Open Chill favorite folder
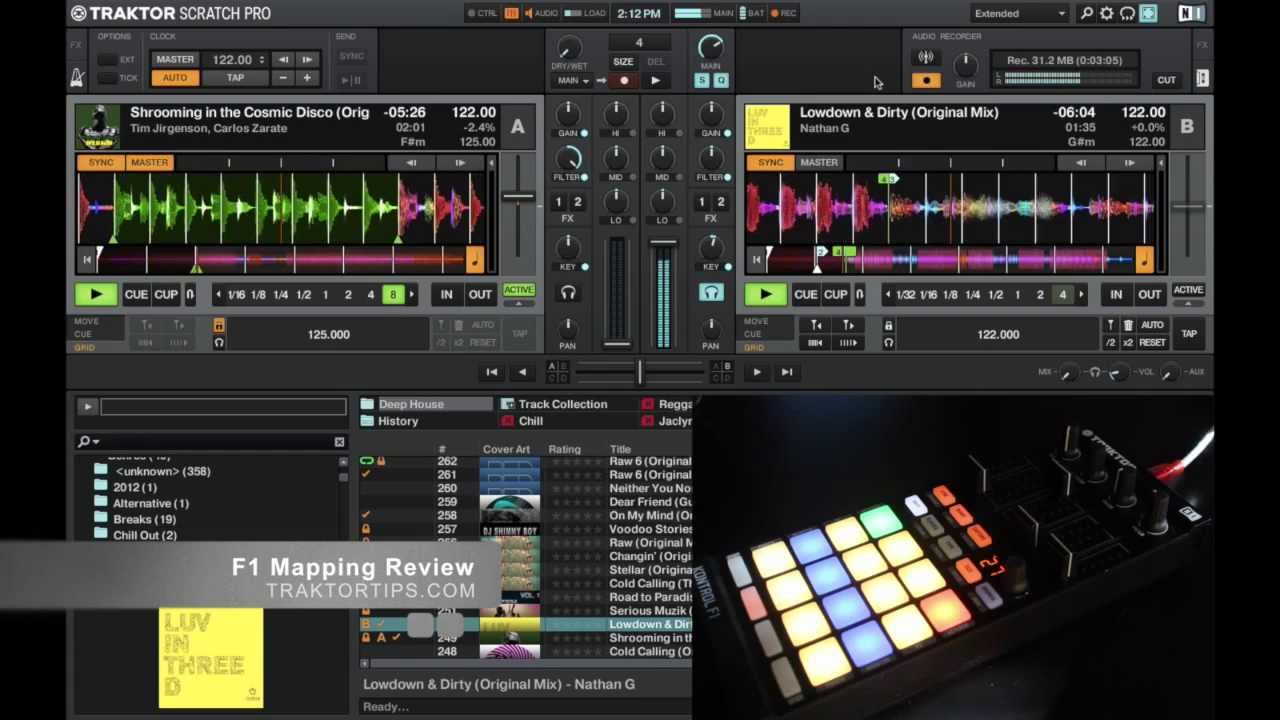The height and width of the screenshot is (720, 1280). click(x=531, y=421)
